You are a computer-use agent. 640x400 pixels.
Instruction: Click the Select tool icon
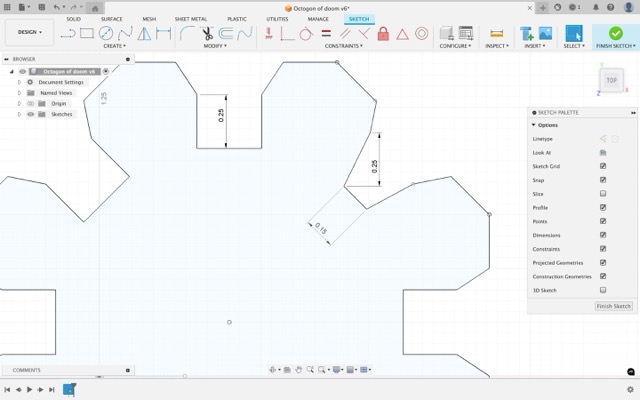tap(573, 33)
